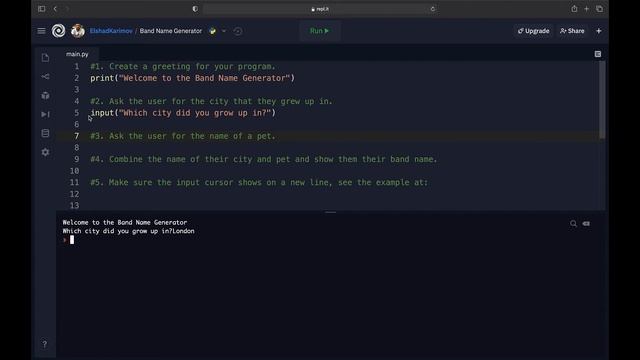This screenshot has width=640, height=360.
Task: Open the user avatar picture
Action: [78, 31]
